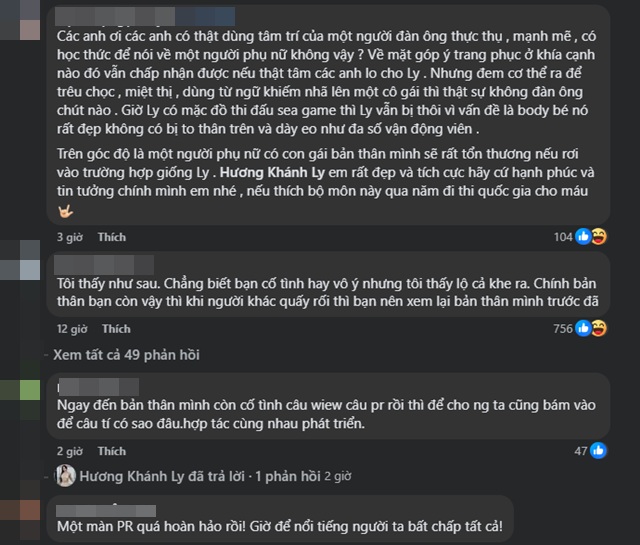The image size is (640, 545).
Task: Open the '12 giờ' comment timestamp
Action: [x=71, y=329]
